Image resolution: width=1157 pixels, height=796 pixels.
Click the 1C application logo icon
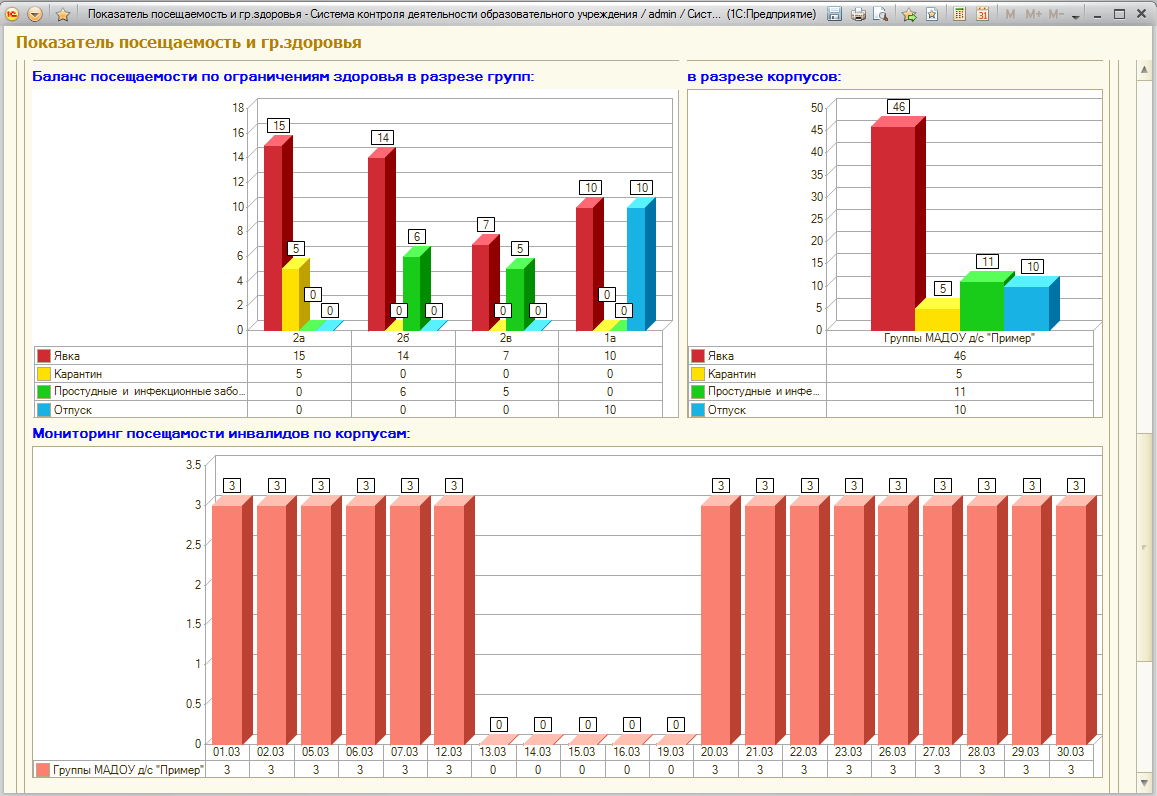[13, 14]
